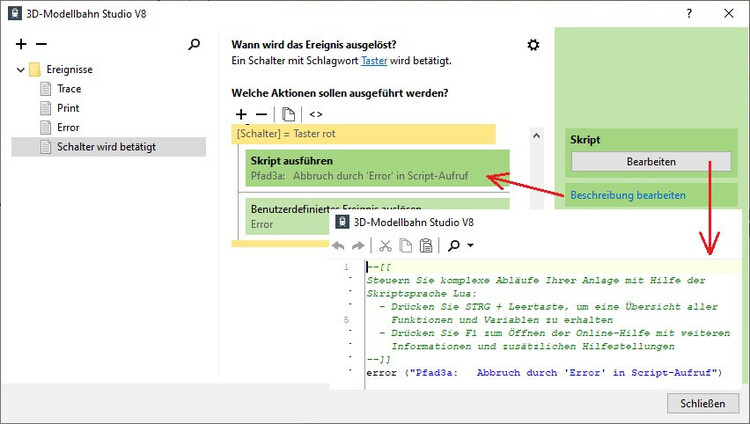750x424 pixels.
Task: Copy in the script editor toolbar
Action: pyautogui.click(x=406, y=245)
